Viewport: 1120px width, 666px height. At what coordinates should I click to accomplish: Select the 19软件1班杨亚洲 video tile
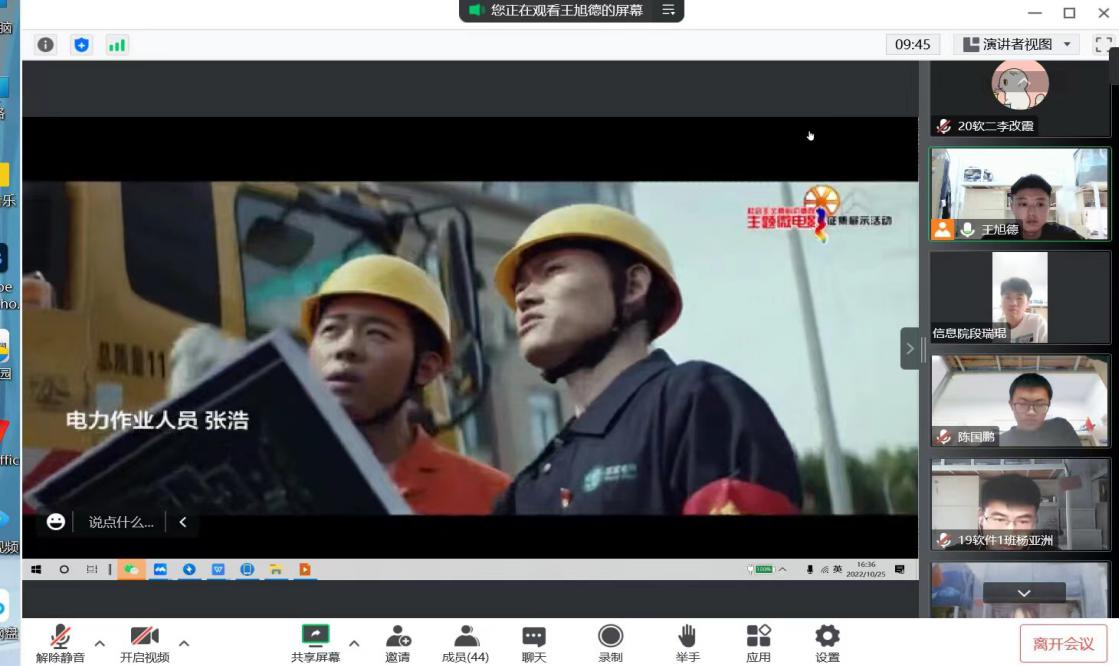(x=1020, y=505)
